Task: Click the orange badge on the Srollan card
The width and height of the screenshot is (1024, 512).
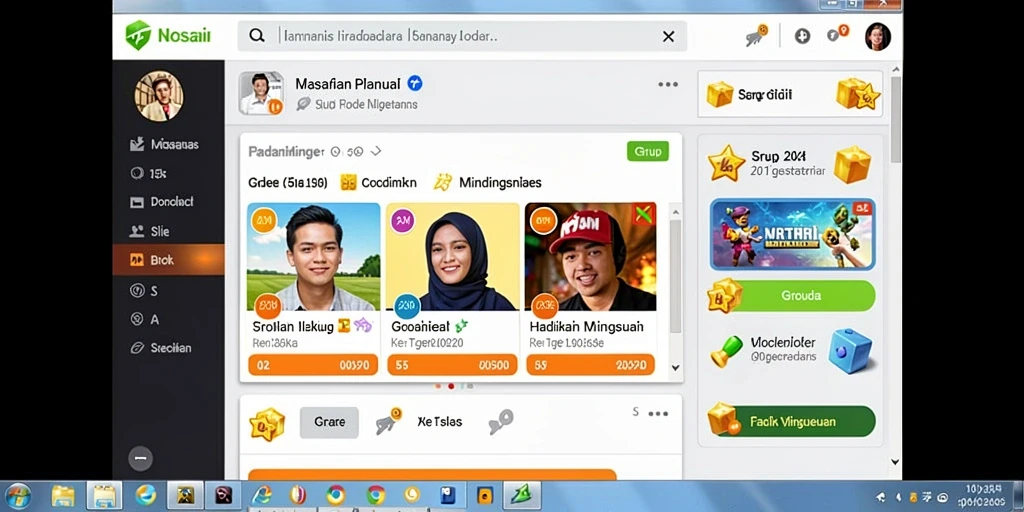Action: point(264,221)
